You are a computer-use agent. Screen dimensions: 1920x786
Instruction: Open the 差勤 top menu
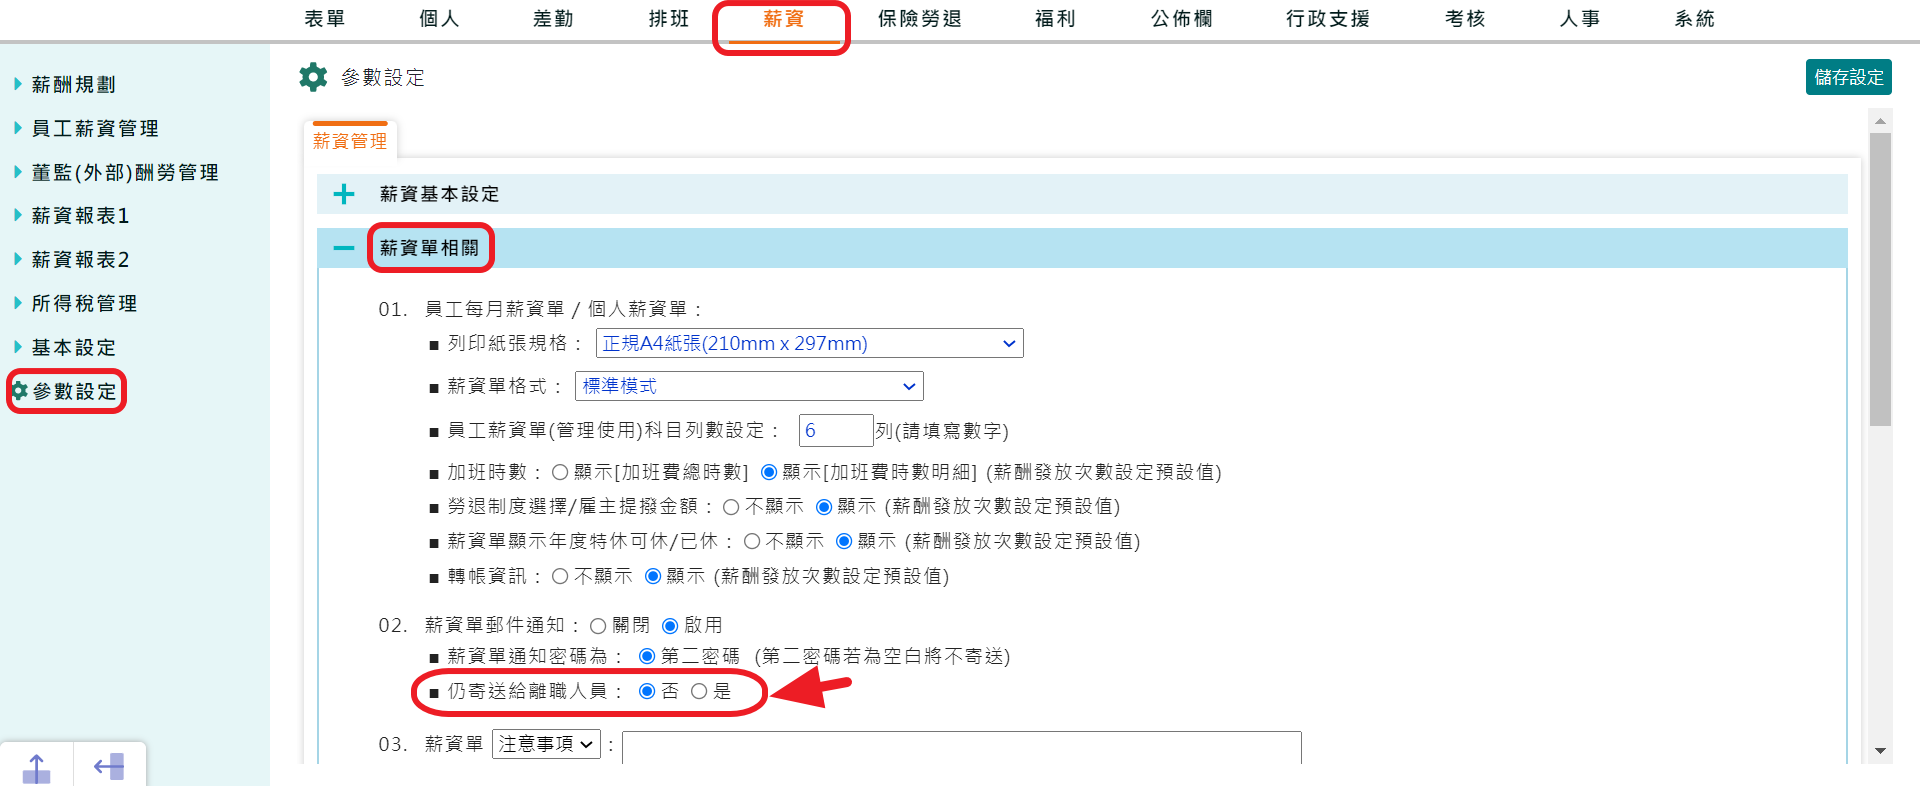tap(553, 19)
